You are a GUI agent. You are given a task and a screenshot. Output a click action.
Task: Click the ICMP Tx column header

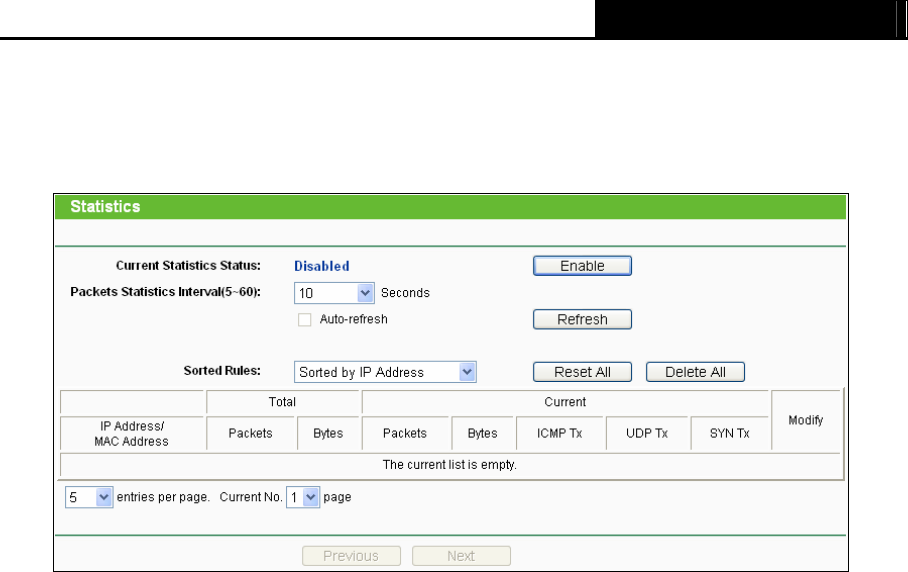coord(559,433)
